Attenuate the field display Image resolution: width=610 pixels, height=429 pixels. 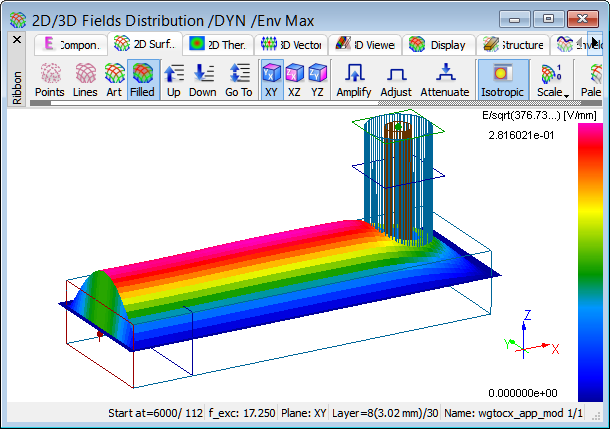click(445, 79)
